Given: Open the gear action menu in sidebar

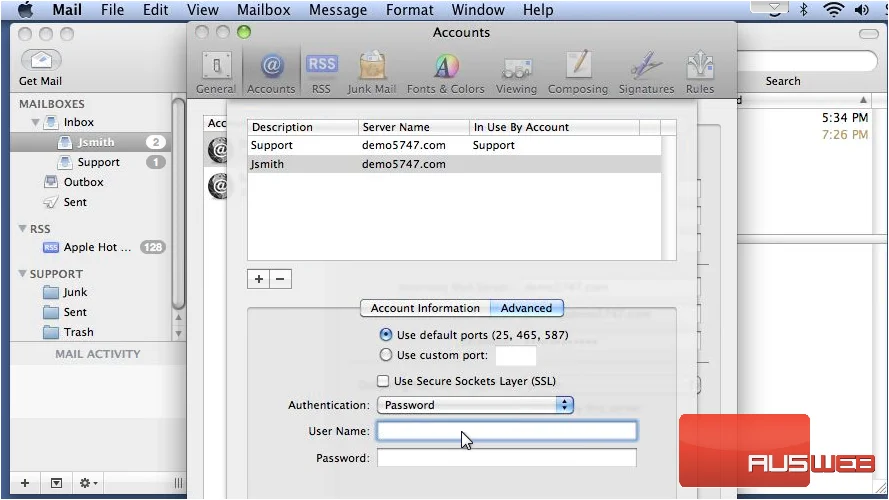Looking at the screenshot, I should [x=88, y=483].
